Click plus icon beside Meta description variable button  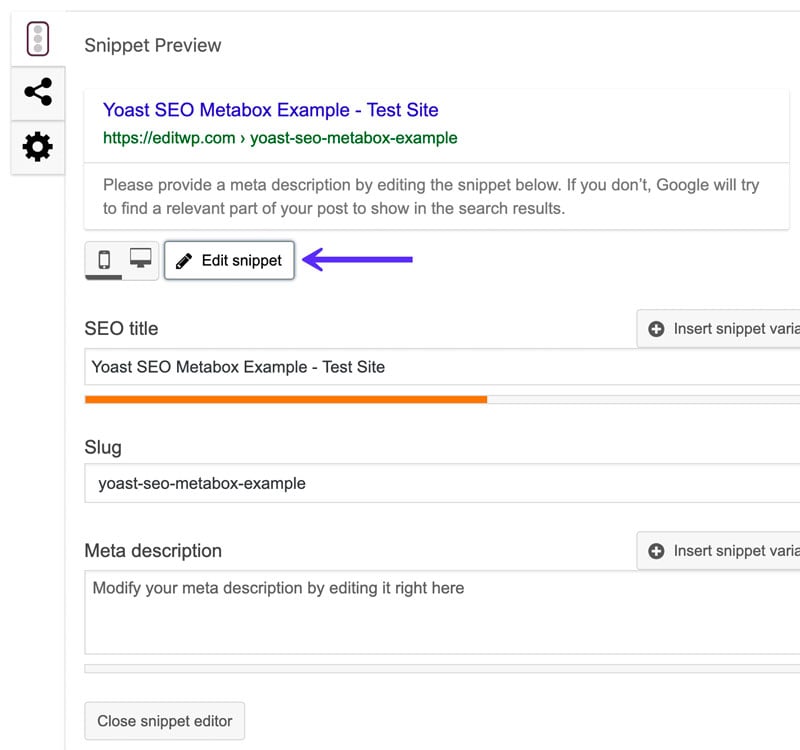coord(656,551)
